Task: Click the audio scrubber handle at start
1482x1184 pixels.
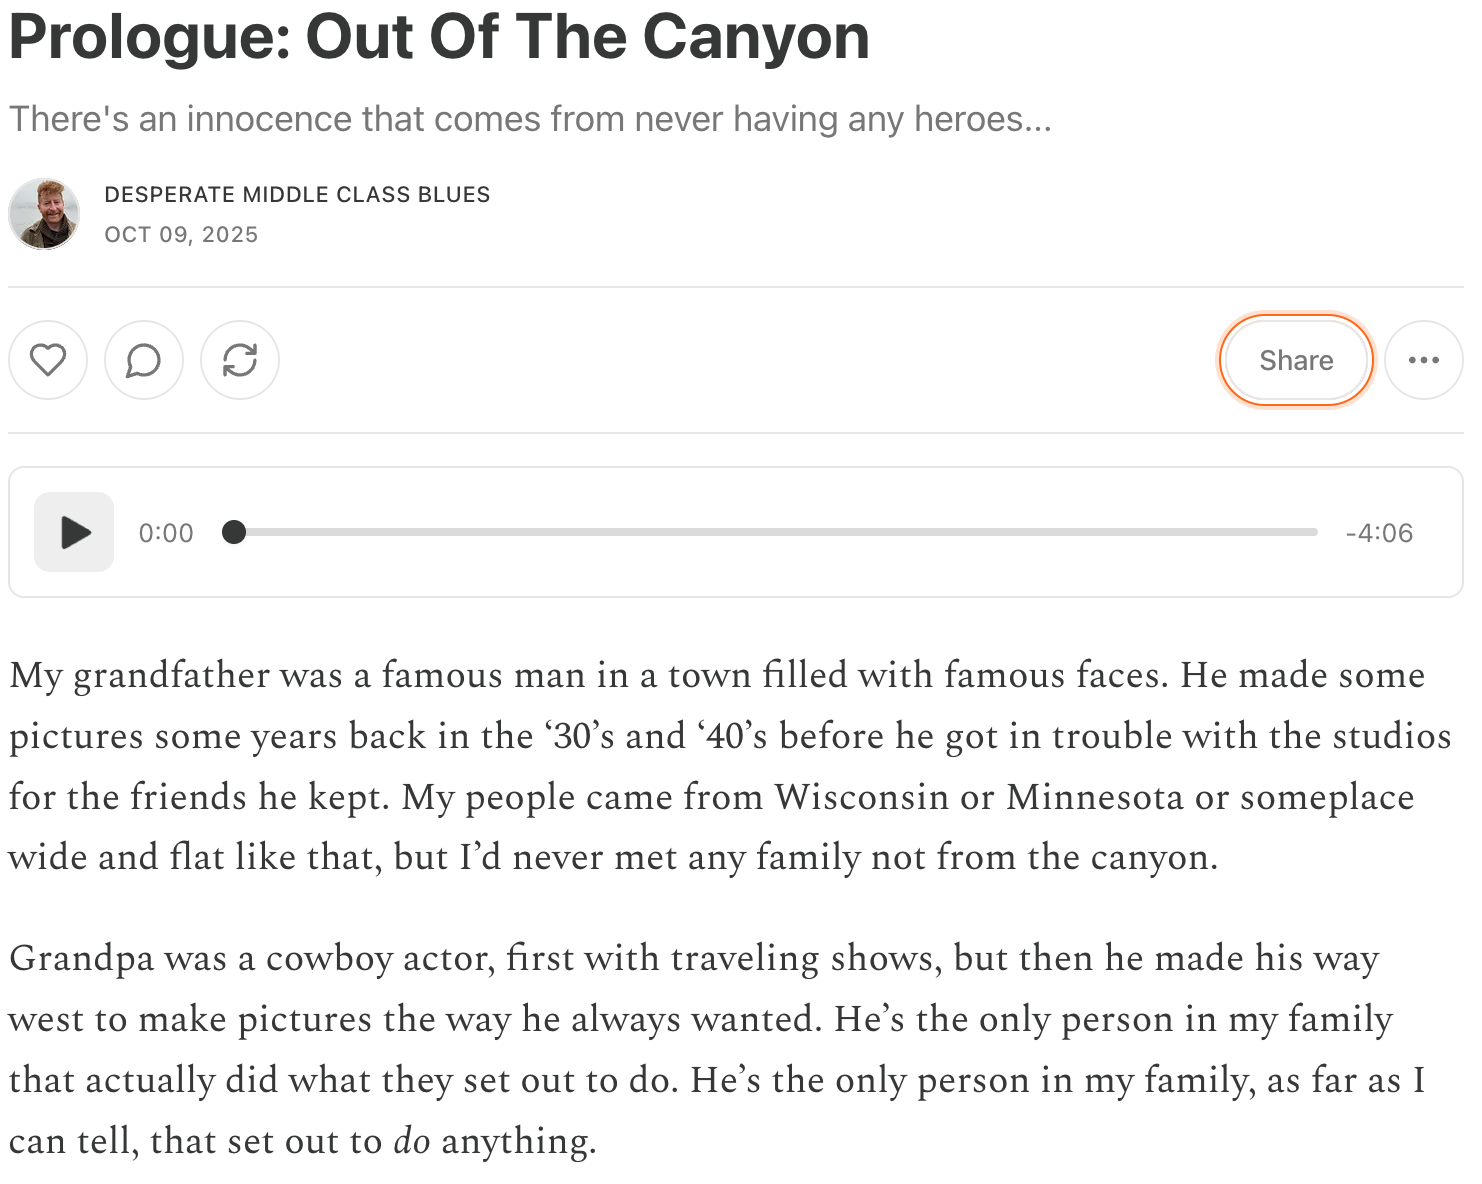Action: (x=234, y=532)
